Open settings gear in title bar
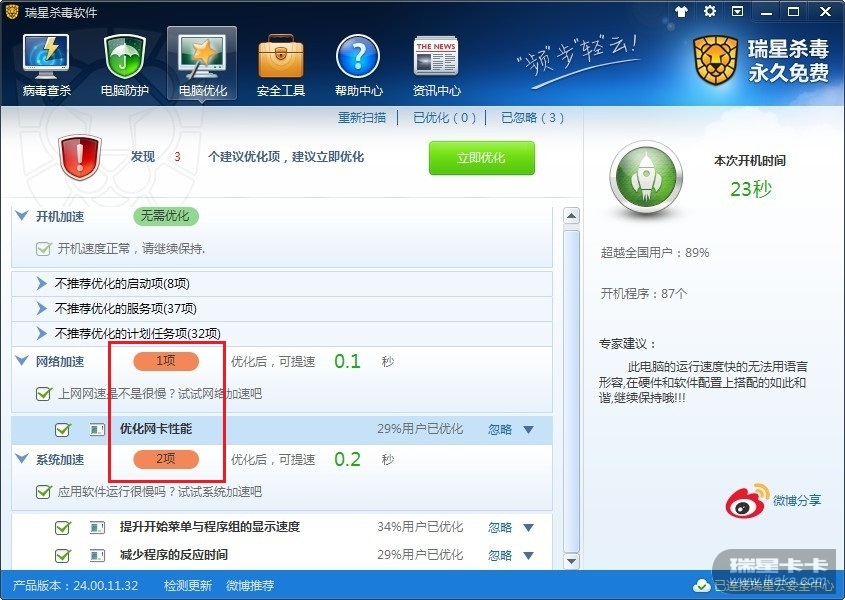 (710, 11)
